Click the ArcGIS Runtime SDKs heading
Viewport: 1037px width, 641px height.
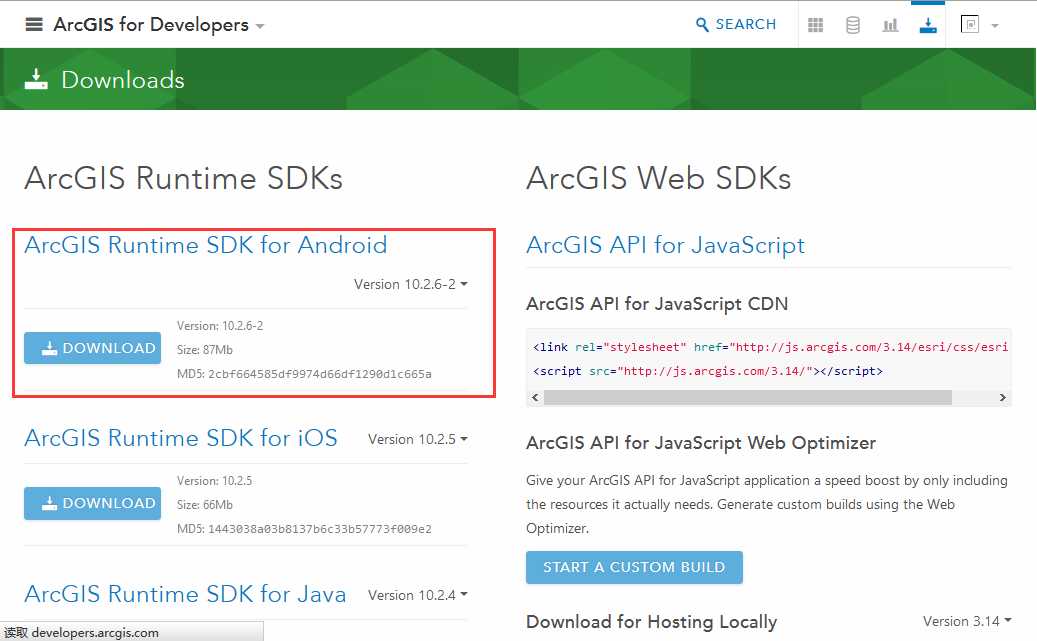click(184, 179)
